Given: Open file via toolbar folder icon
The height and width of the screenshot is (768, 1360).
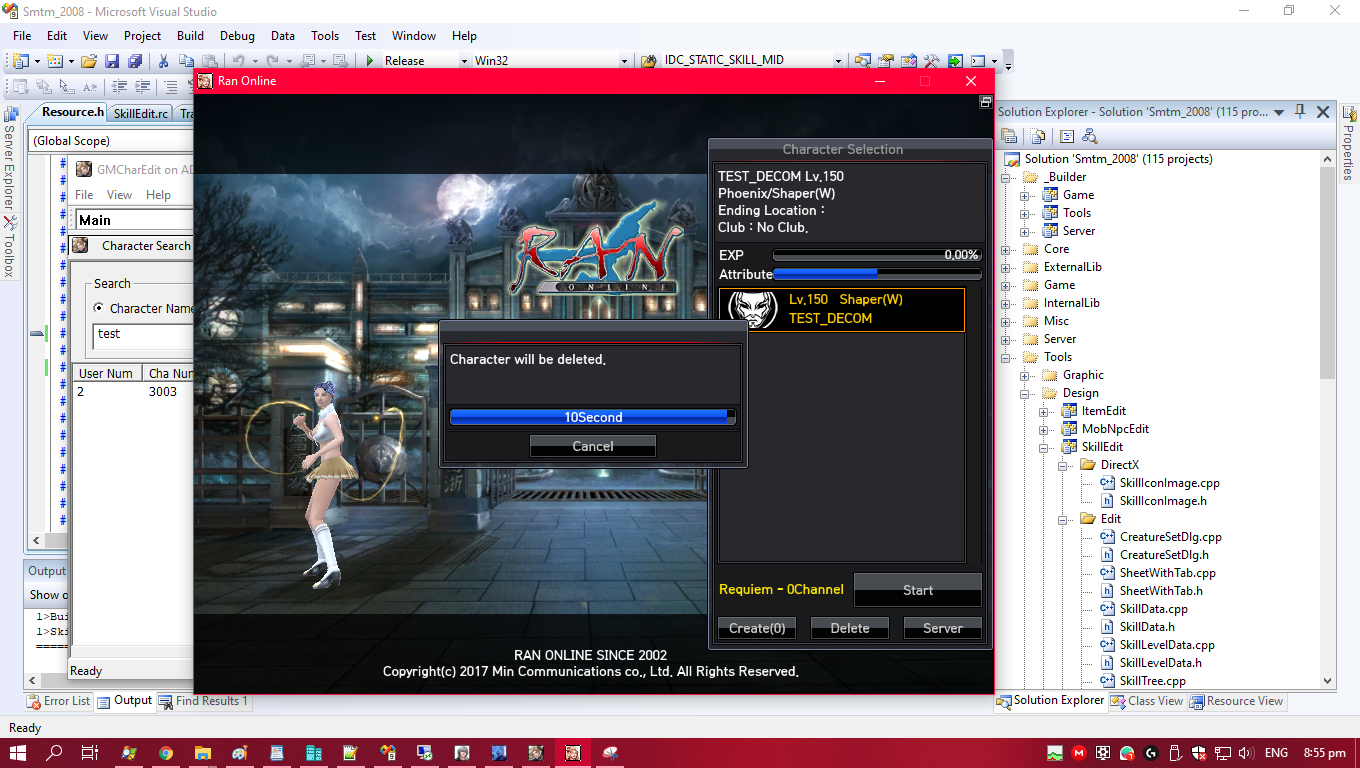Looking at the screenshot, I should point(89,61).
